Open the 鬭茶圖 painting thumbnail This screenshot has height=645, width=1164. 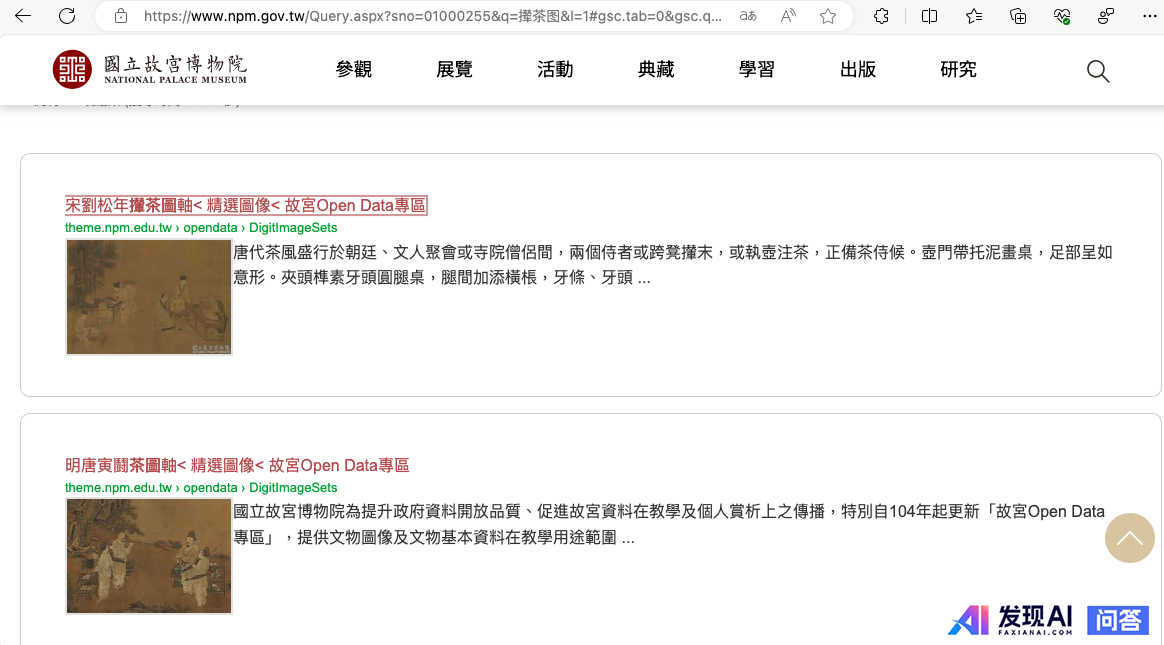(148, 556)
